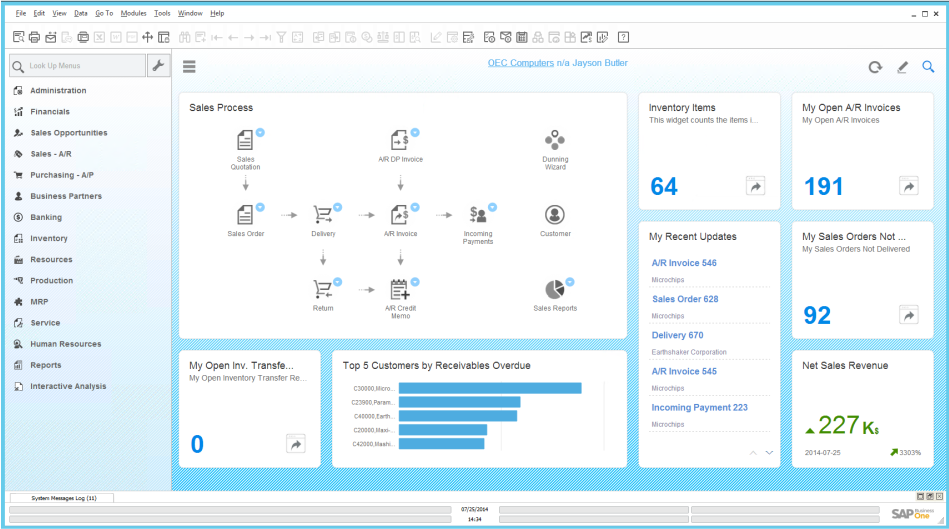The height and width of the screenshot is (529, 949).
Task: Click the refresh cockpit icon
Action: 875,67
